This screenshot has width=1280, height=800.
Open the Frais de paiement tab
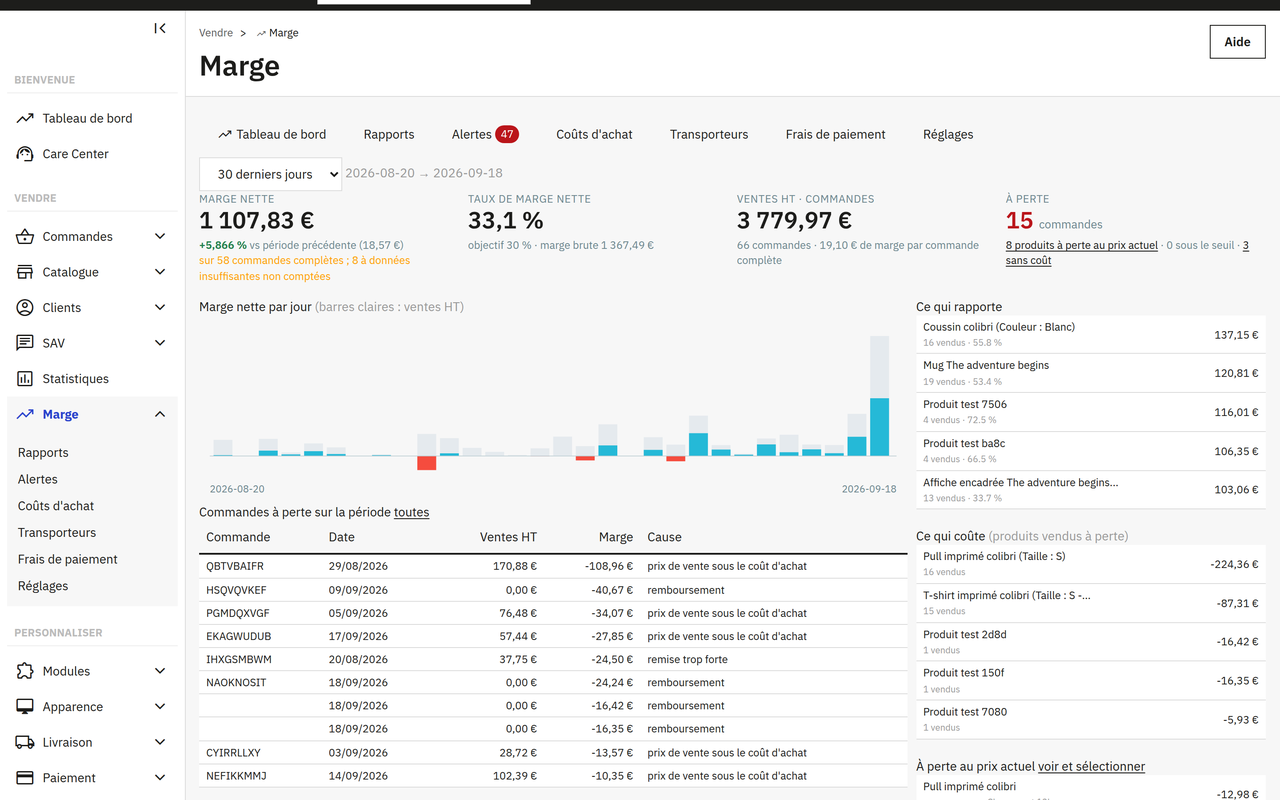click(x=835, y=134)
